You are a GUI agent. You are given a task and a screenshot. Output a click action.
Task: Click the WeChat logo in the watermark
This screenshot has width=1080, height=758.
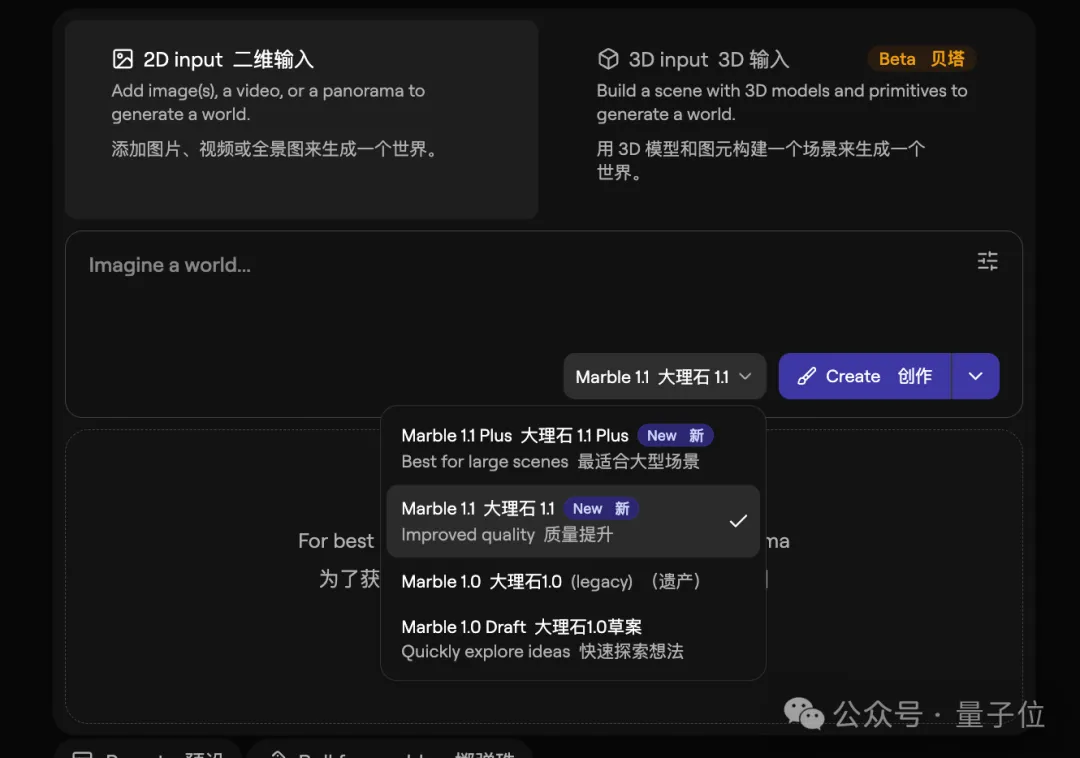pos(804,713)
